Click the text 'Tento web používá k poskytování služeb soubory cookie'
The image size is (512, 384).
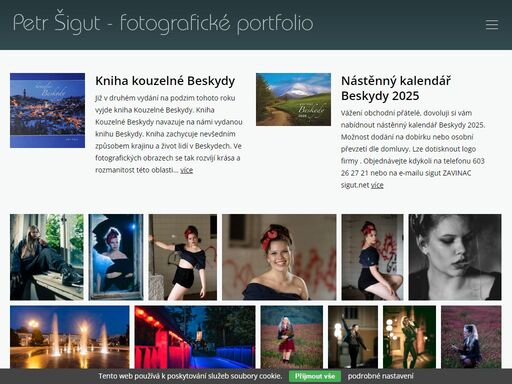(190, 376)
